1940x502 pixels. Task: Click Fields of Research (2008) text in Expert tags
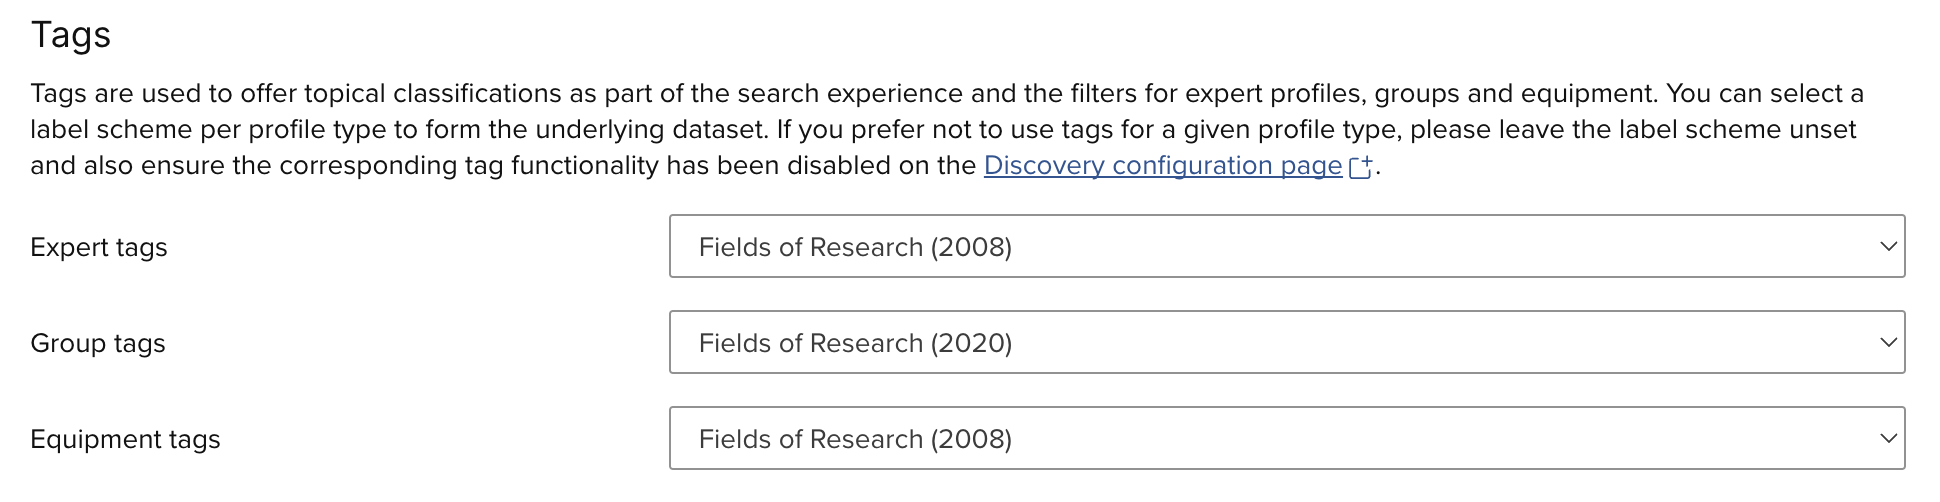(855, 248)
